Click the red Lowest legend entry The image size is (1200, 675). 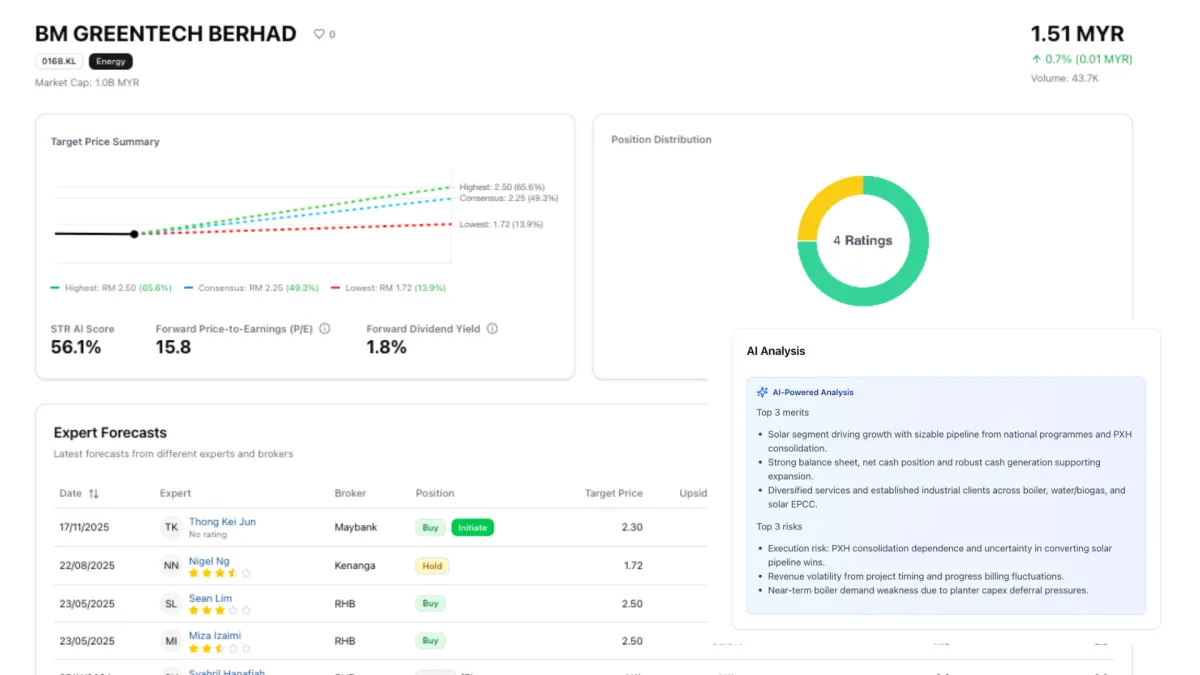pos(388,288)
